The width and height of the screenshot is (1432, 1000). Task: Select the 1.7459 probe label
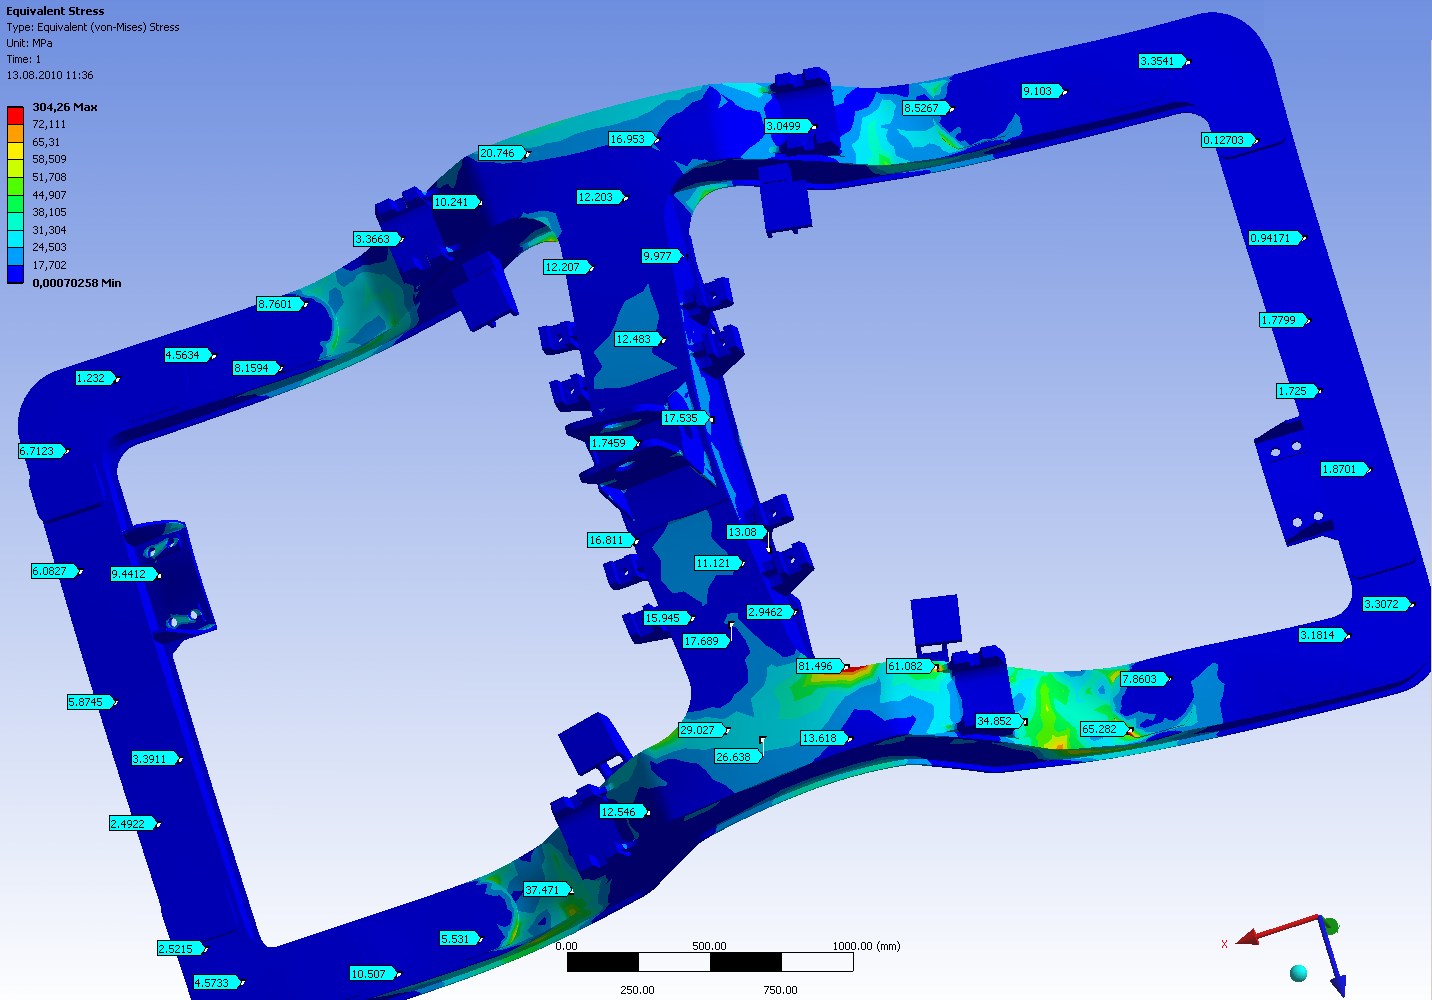613,443
